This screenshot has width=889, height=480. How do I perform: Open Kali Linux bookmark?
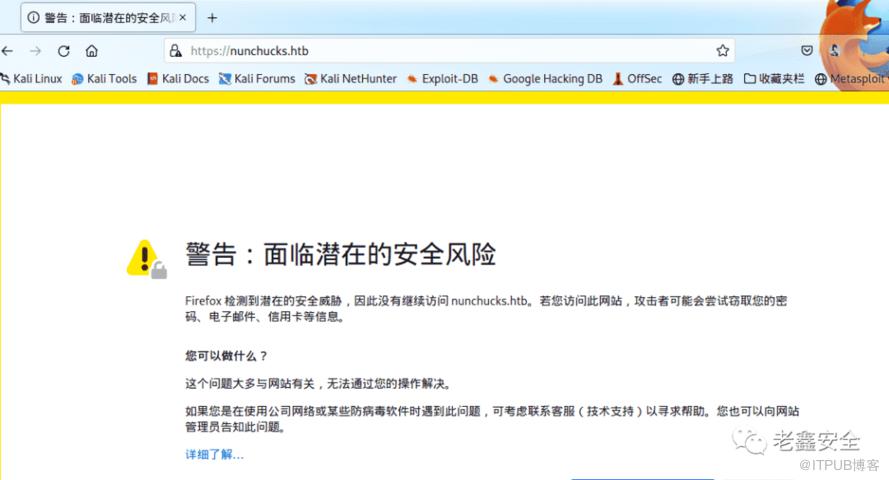click(x=32, y=79)
